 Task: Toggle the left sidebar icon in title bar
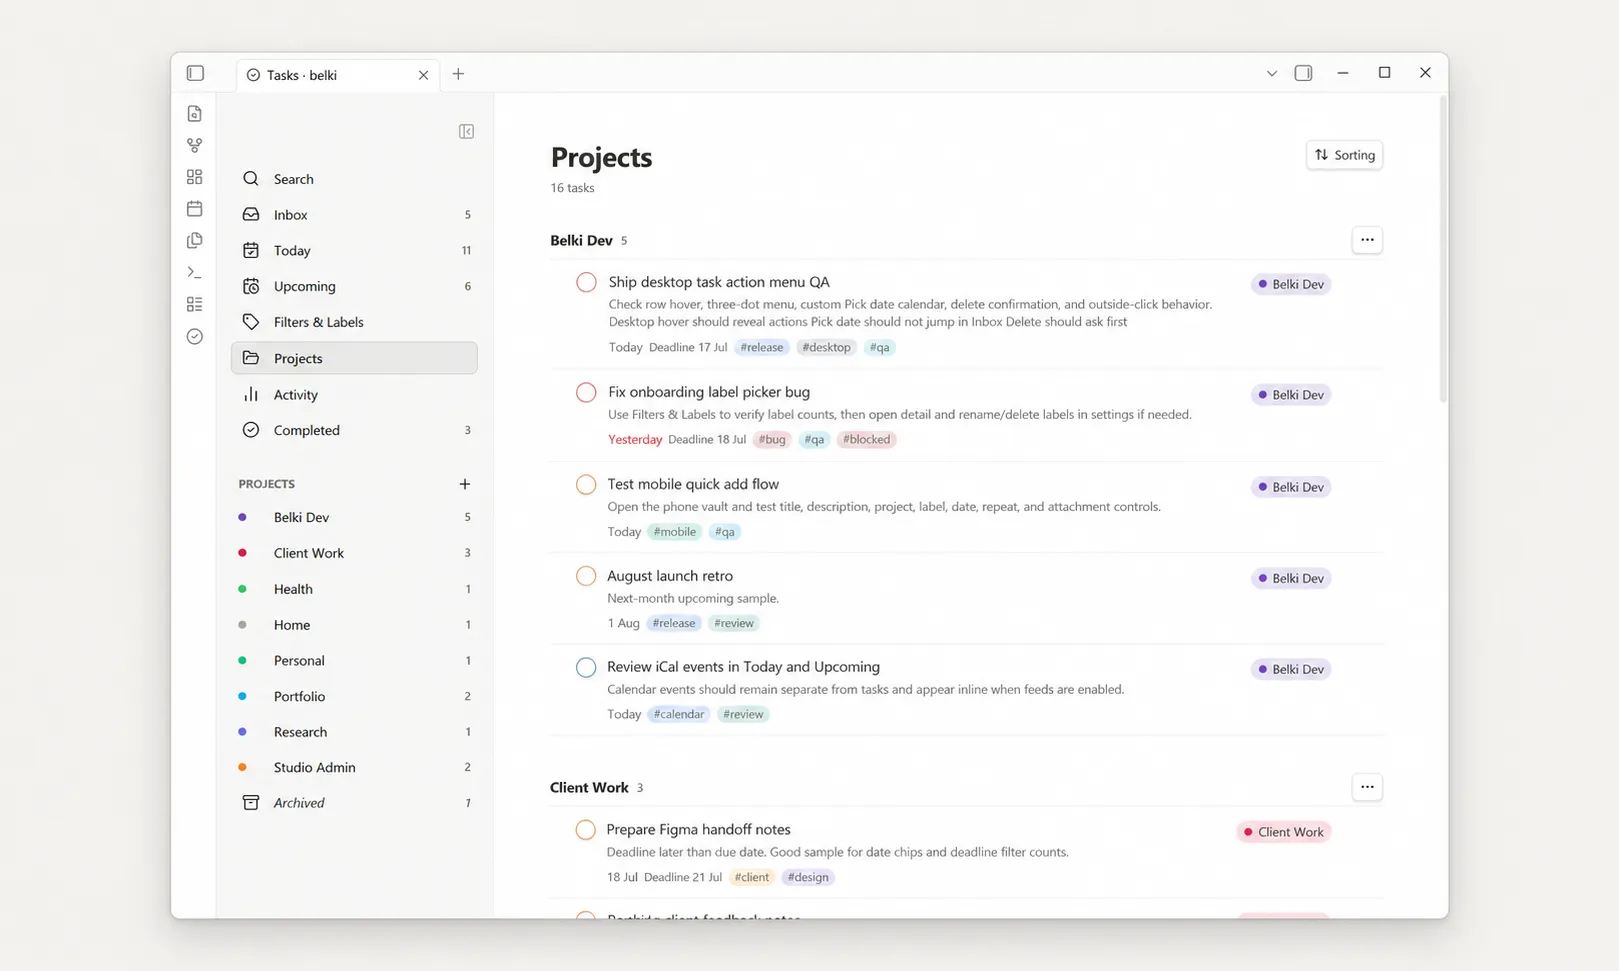click(195, 73)
